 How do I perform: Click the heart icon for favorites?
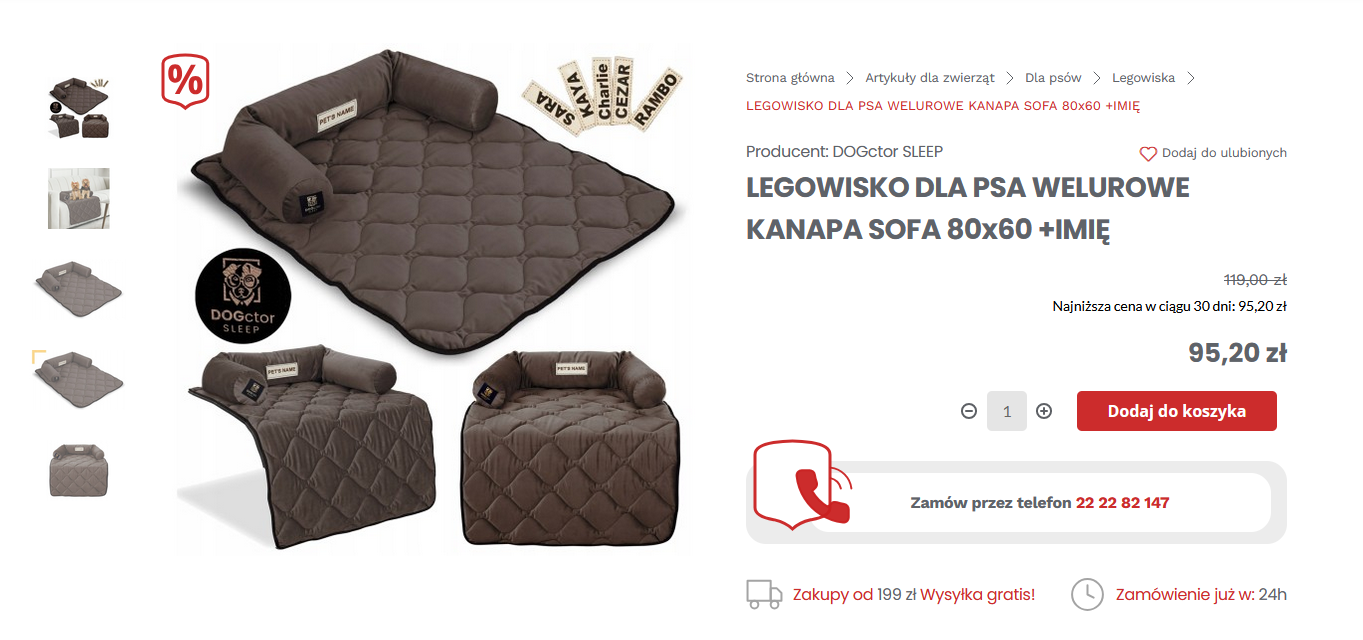(1148, 154)
